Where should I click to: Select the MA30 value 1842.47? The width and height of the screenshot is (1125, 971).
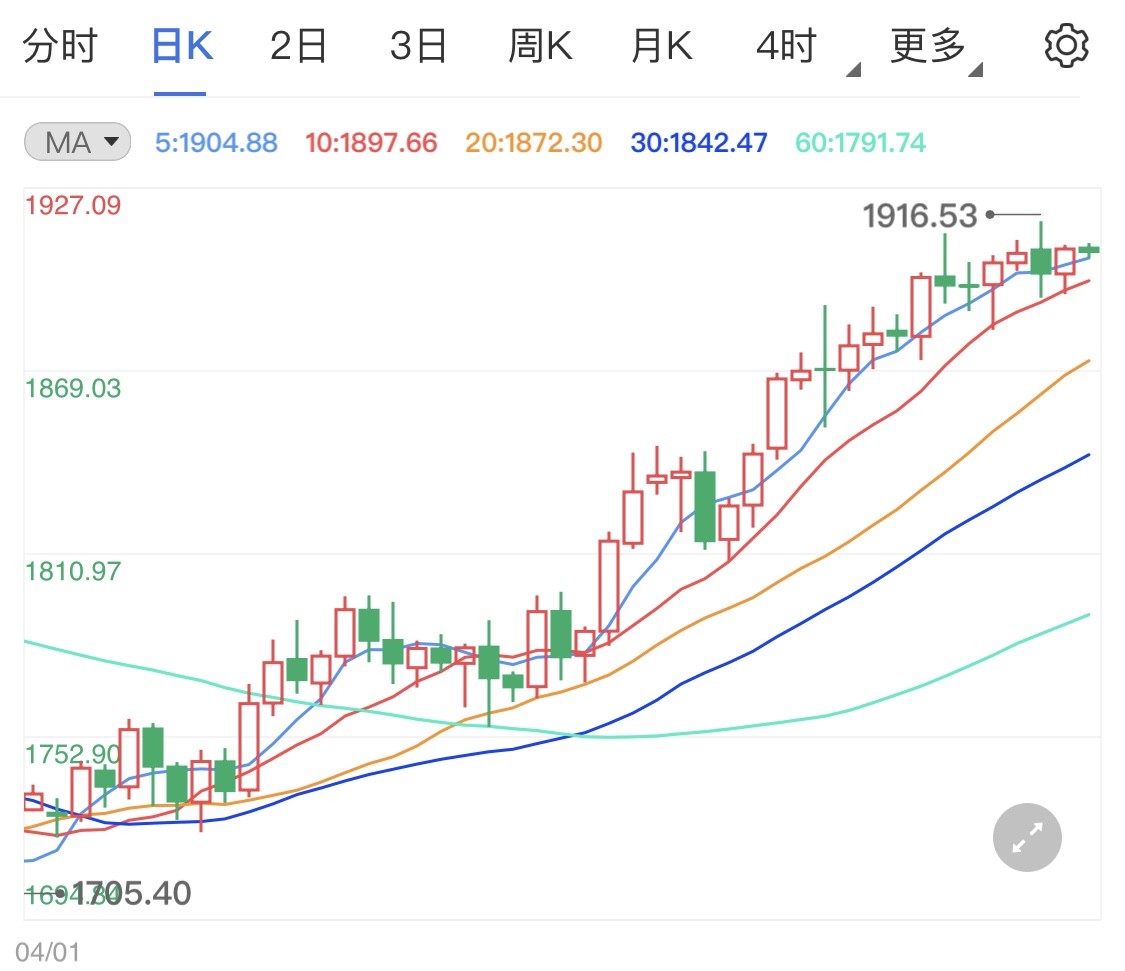click(697, 142)
